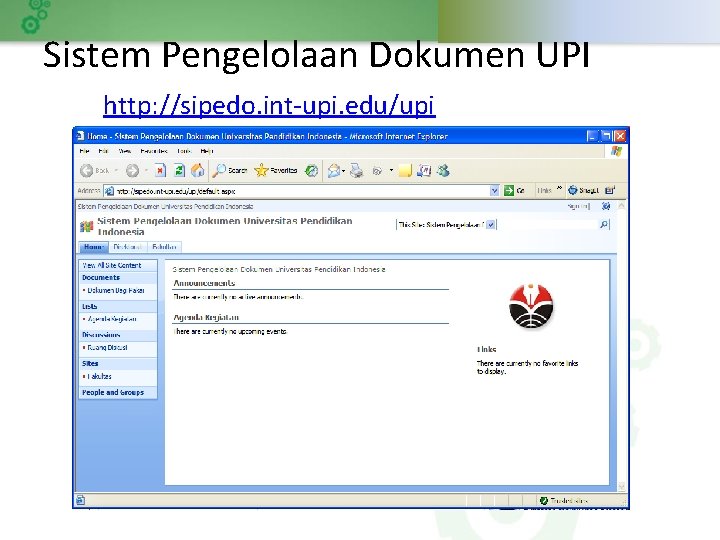The image size is (720, 540).
Task: Open Ruang Diskusi discussion link
Action: (107, 348)
